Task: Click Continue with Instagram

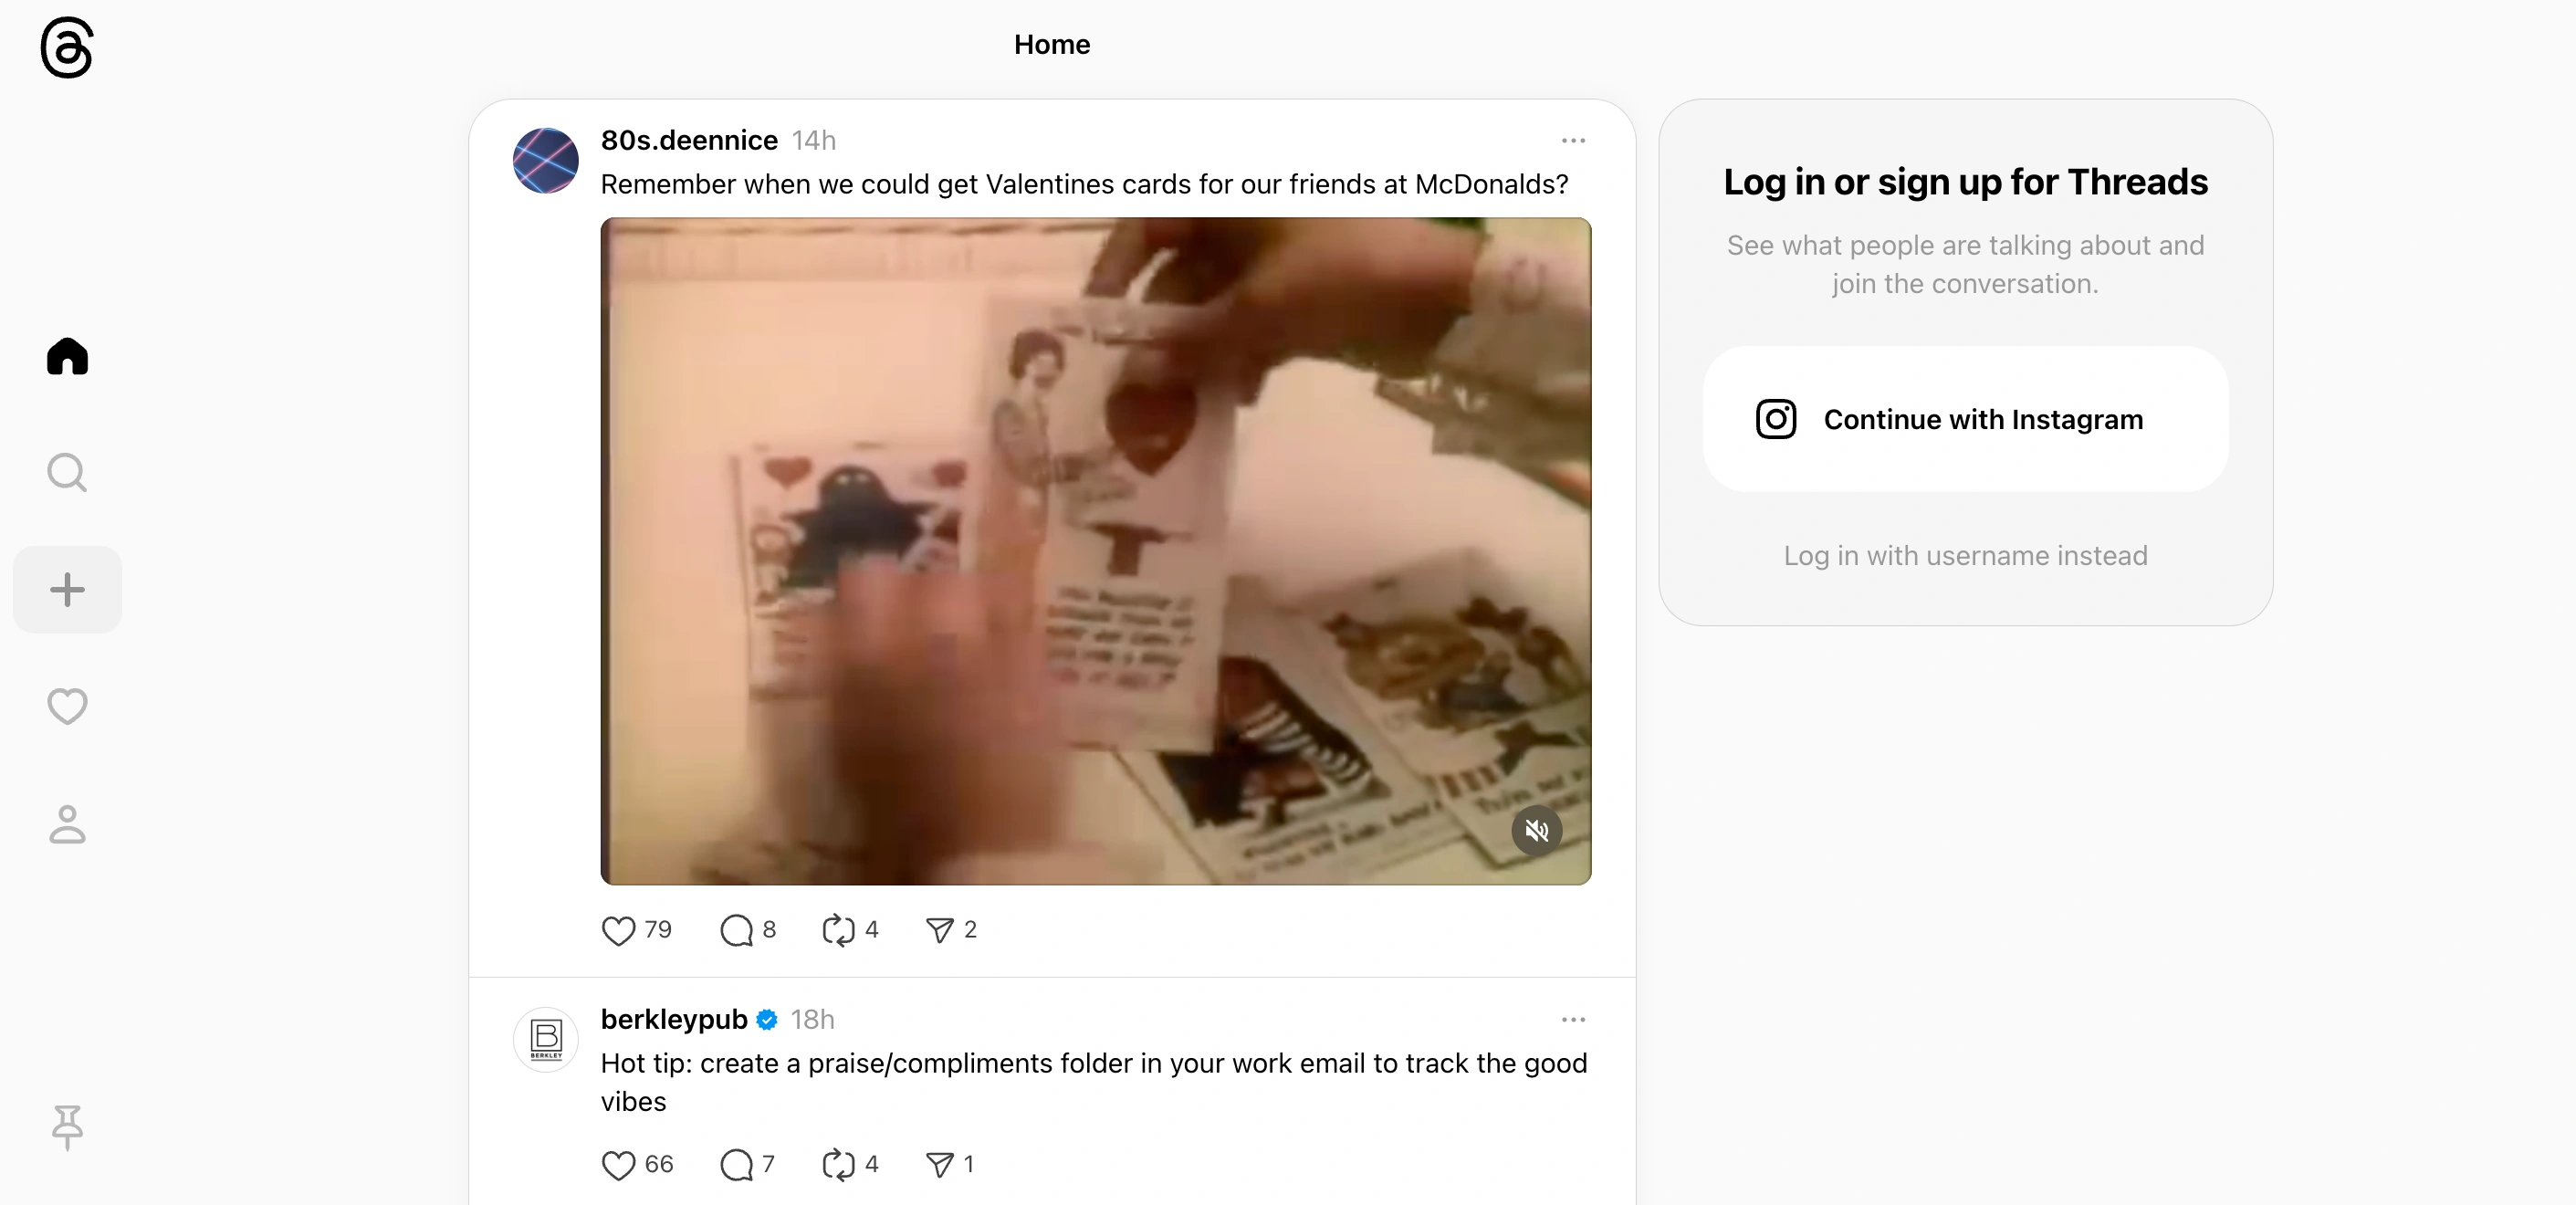Action: 1965,419
